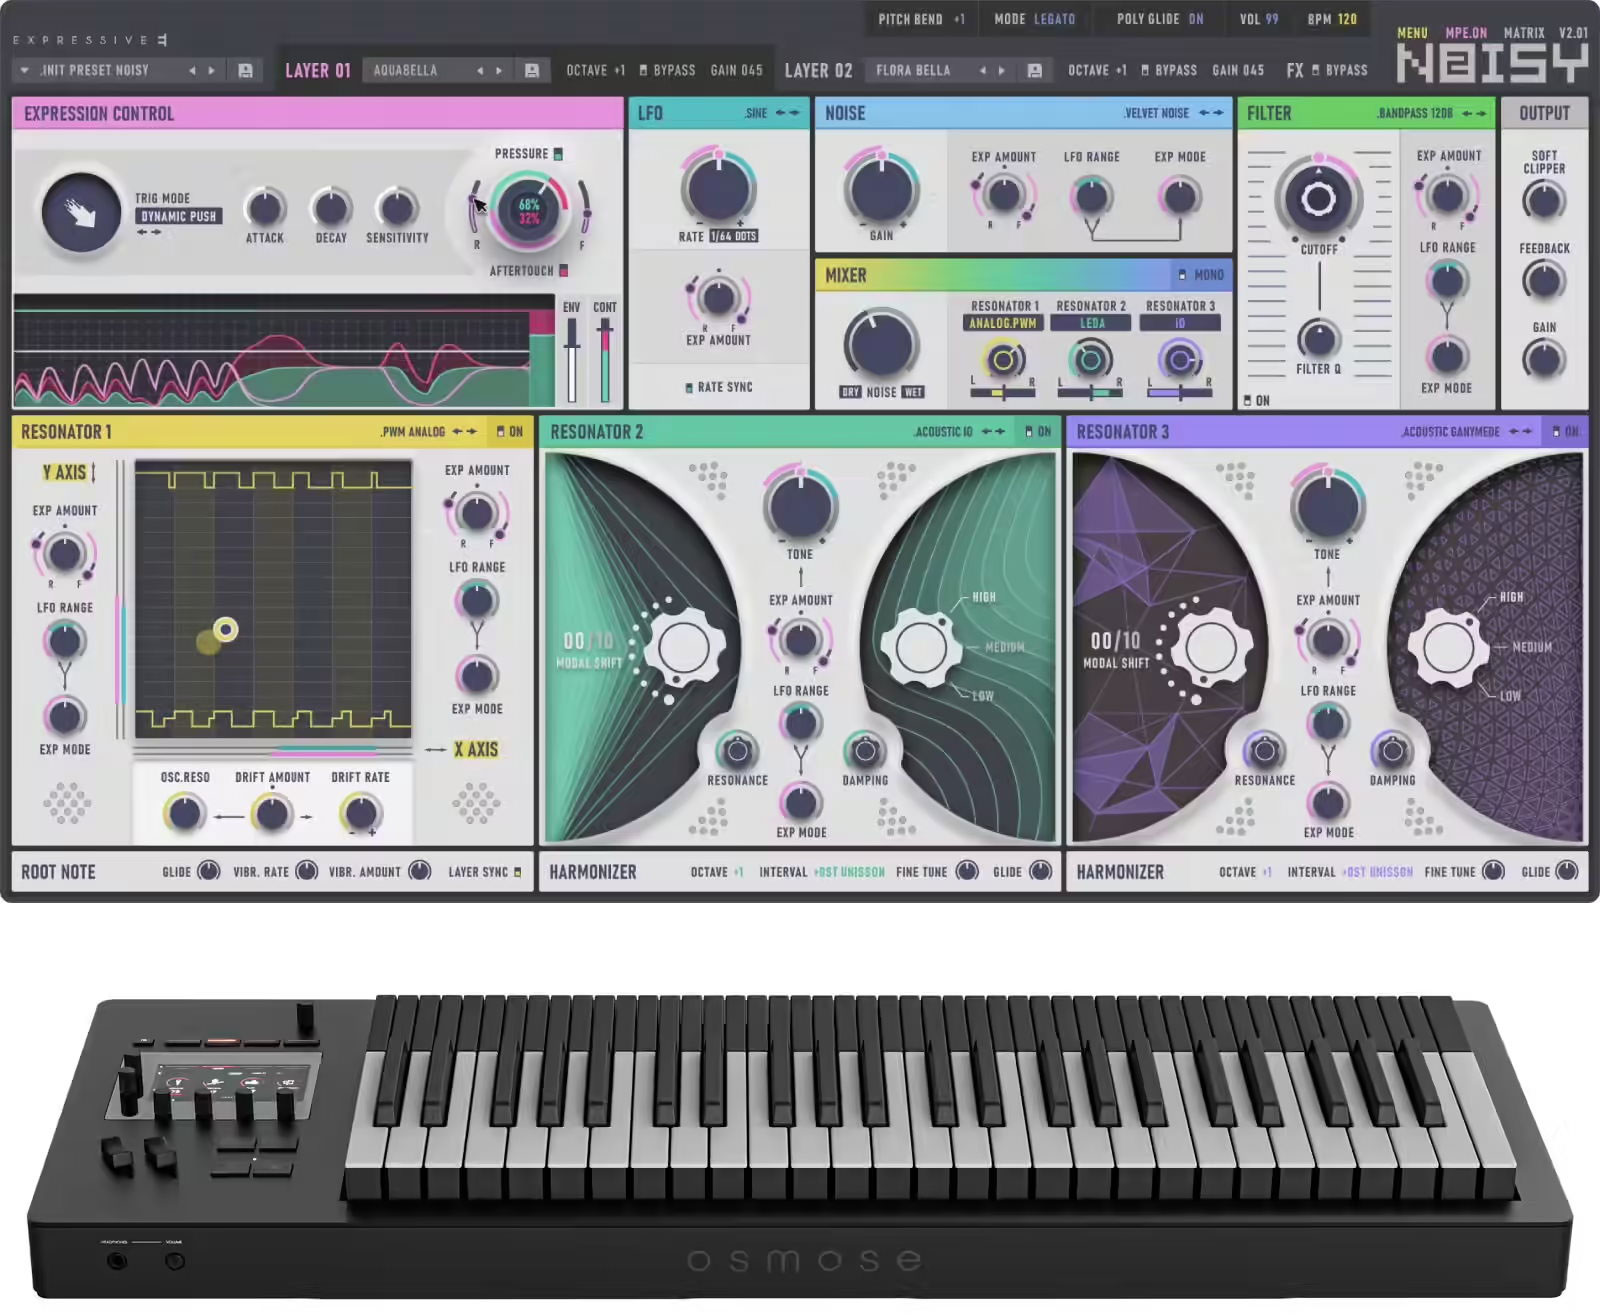Screen dimensions: 1600x1315
Task: Click the Noise Gain knob
Action: [x=881, y=189]
